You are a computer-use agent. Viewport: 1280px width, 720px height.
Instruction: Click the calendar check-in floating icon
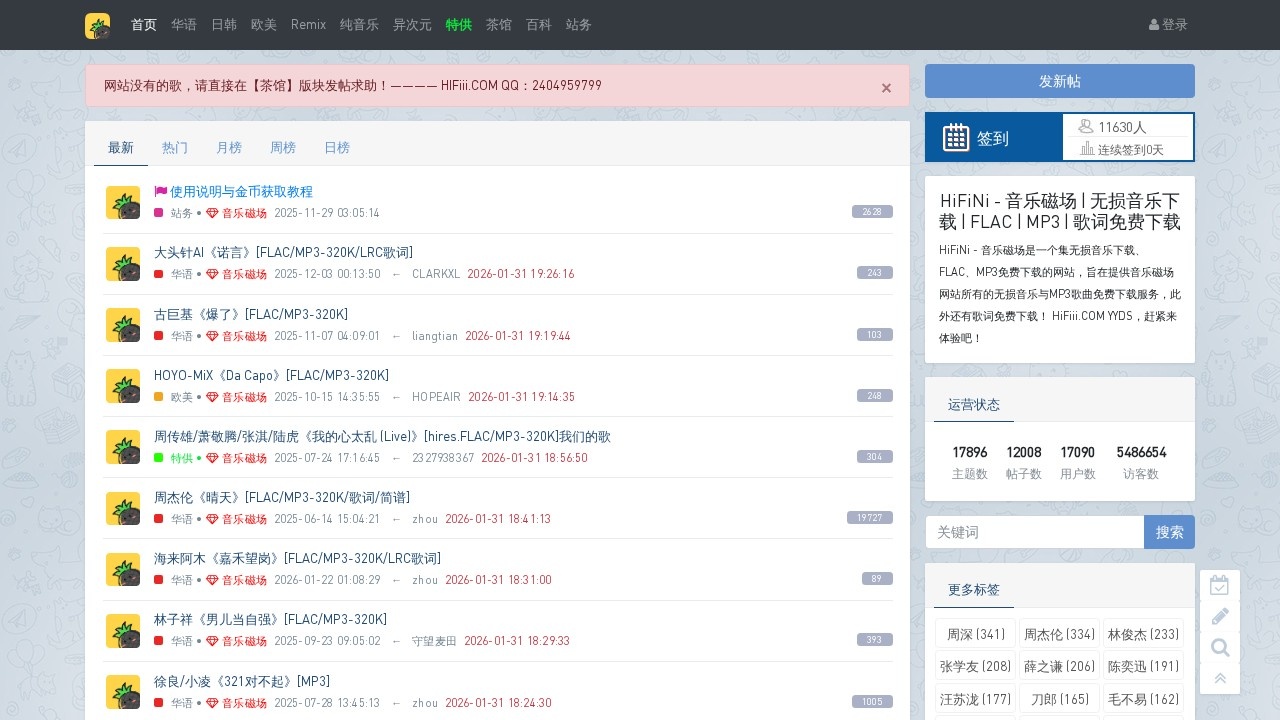click(1219, 585)
